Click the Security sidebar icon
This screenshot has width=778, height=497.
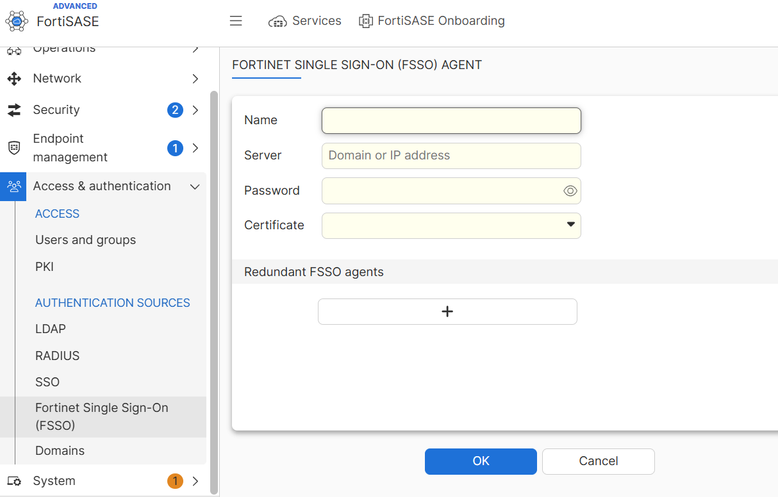coord(14,110)
